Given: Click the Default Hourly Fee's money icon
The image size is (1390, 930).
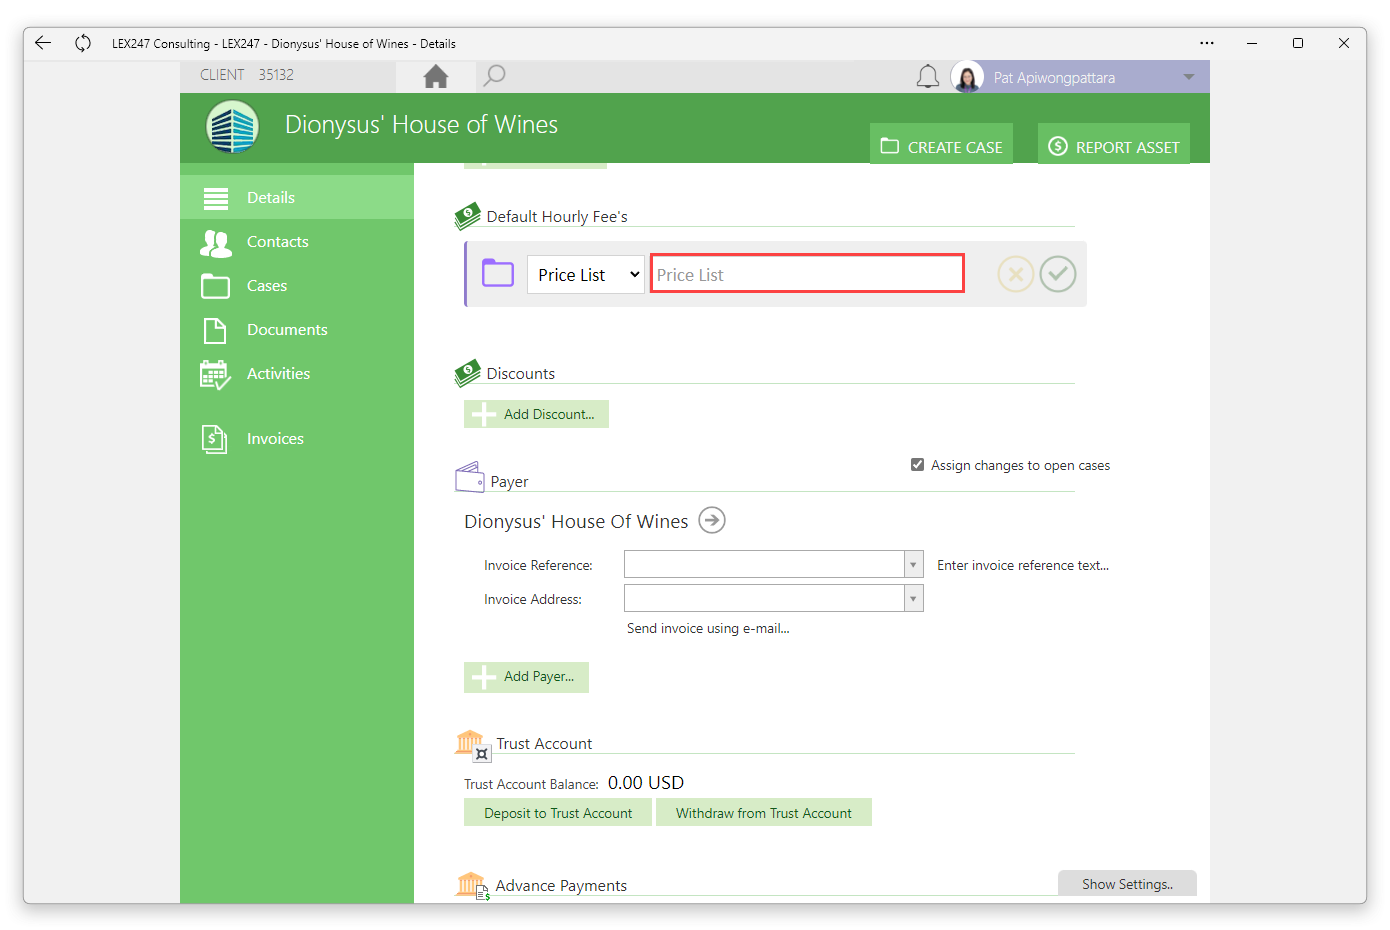Looking at the screenshot, I should pos(467,216).
